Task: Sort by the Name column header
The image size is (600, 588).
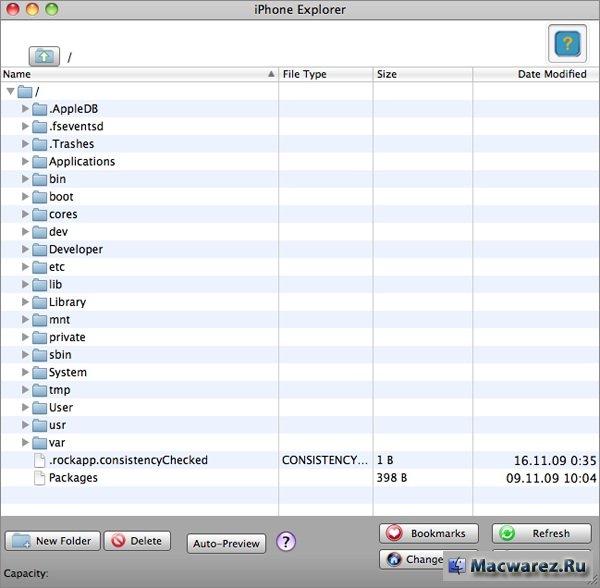Action: 138,74
